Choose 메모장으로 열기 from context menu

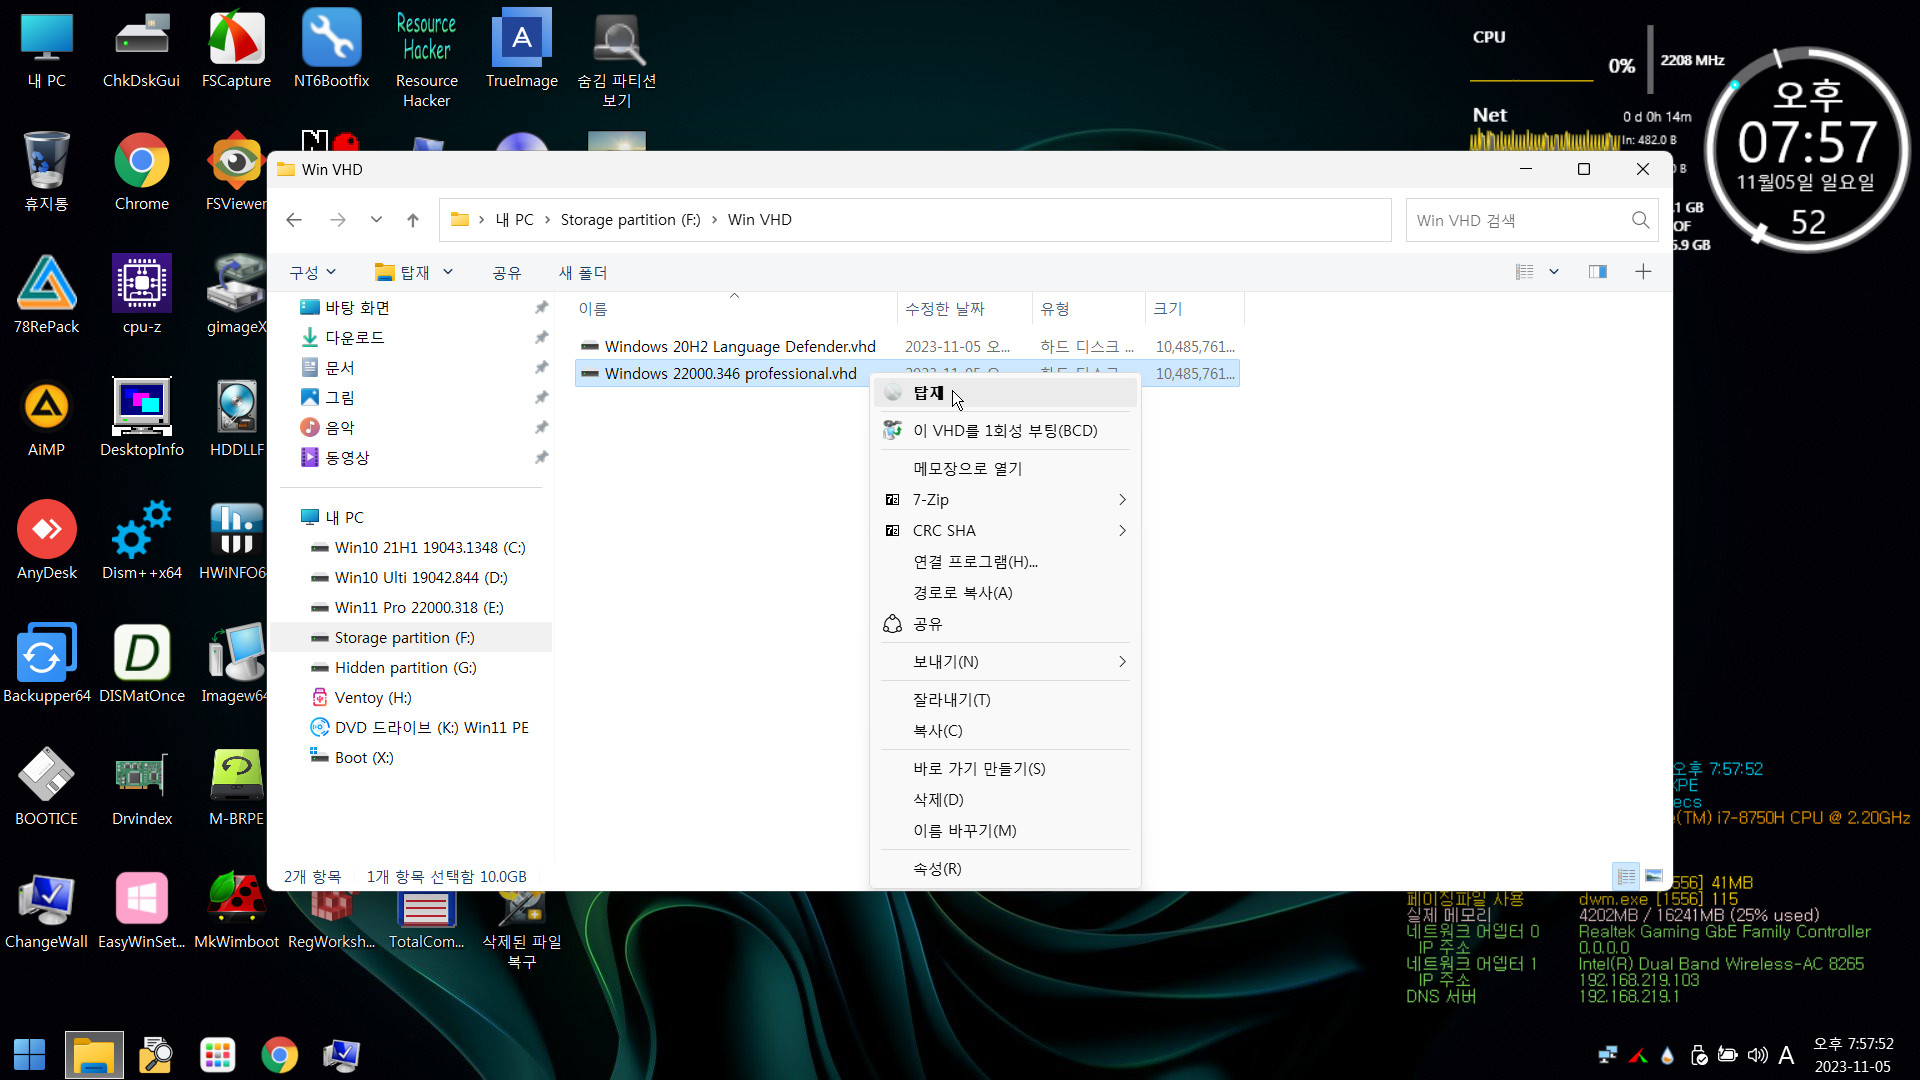(x=1005, y=468)
